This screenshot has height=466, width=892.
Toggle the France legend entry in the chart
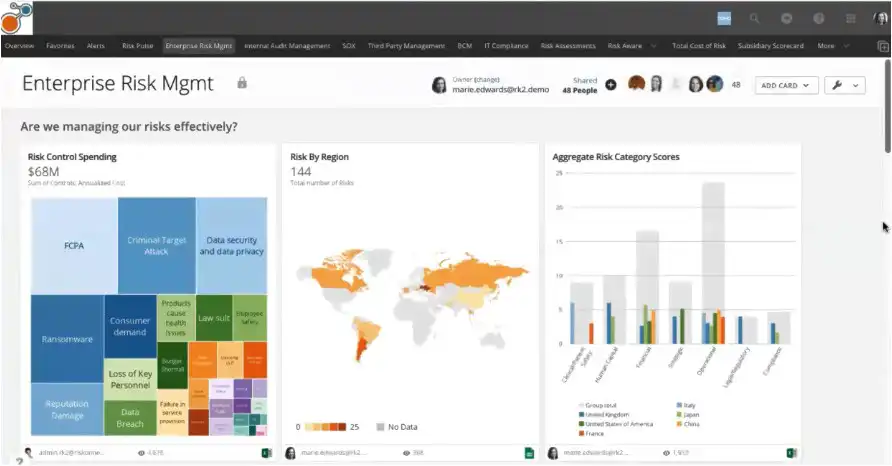(591, 434)
